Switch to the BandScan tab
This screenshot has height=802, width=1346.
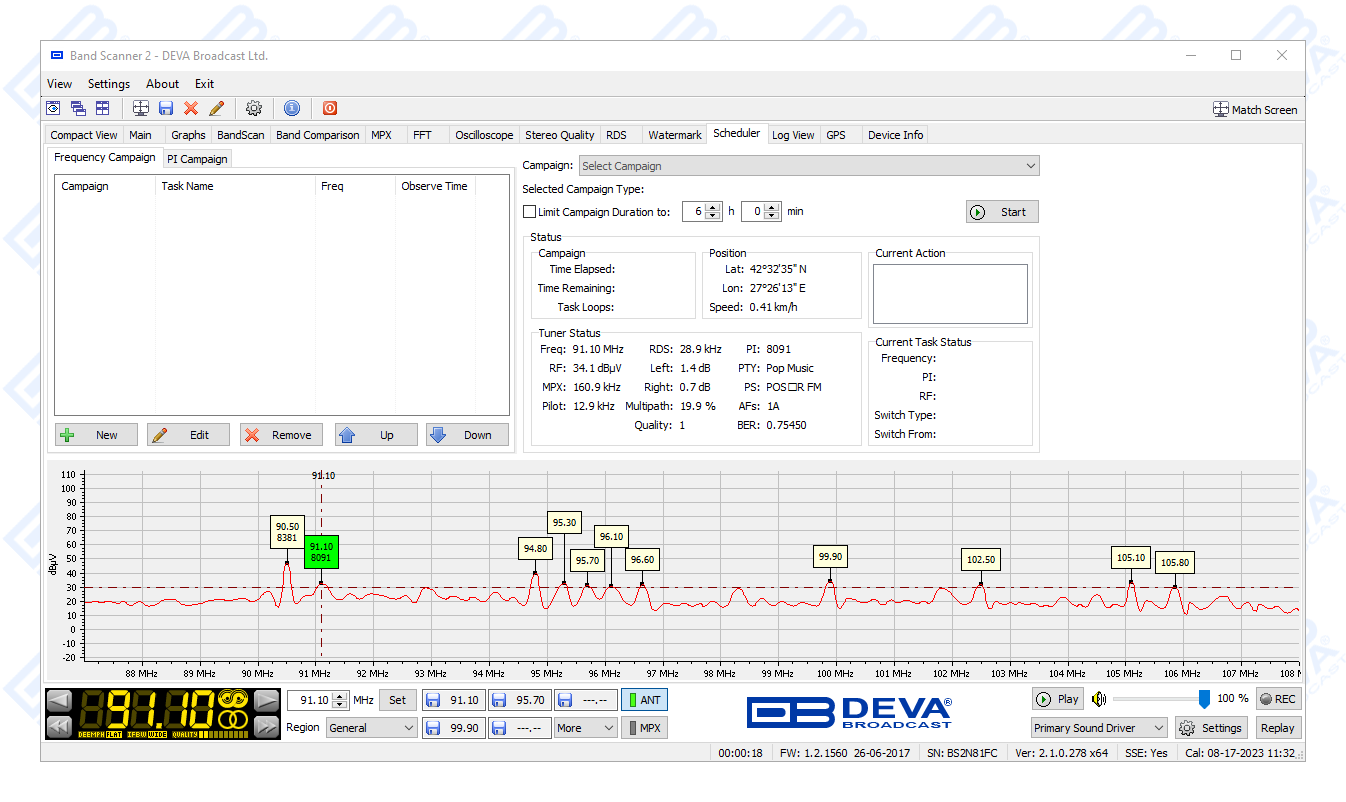pos(240,135)
